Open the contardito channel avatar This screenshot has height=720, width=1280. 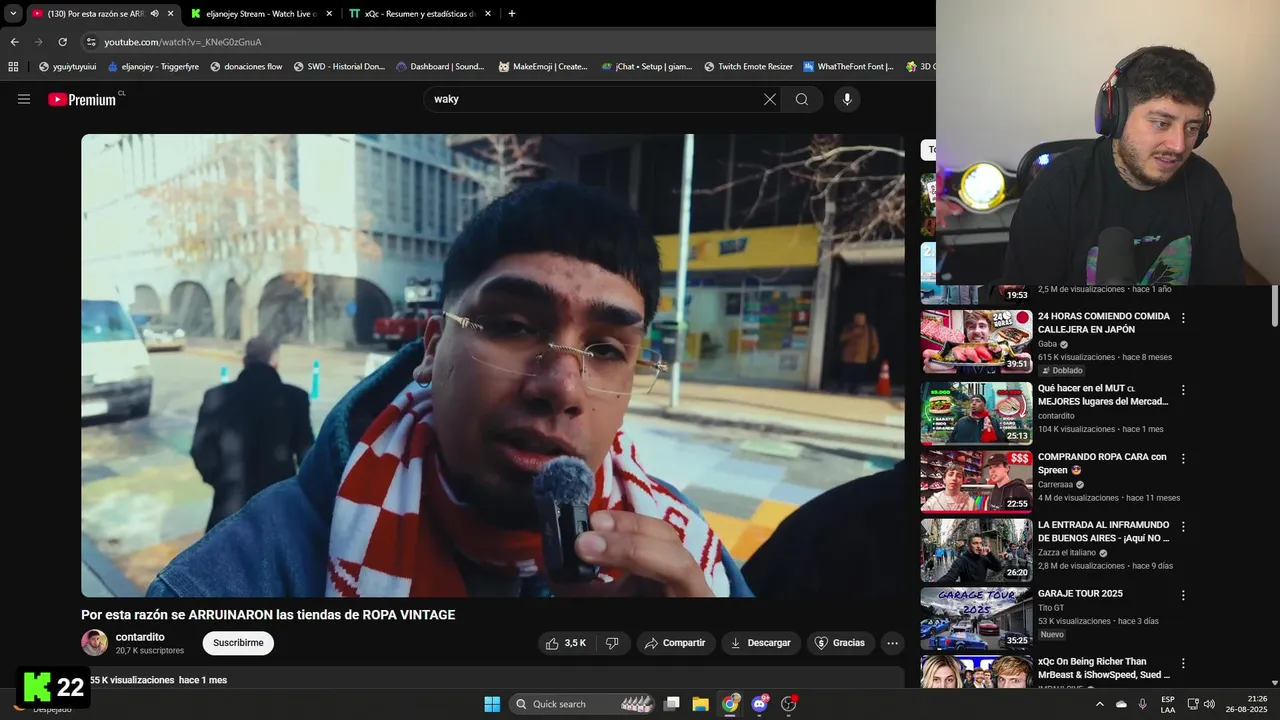point(94,643)
